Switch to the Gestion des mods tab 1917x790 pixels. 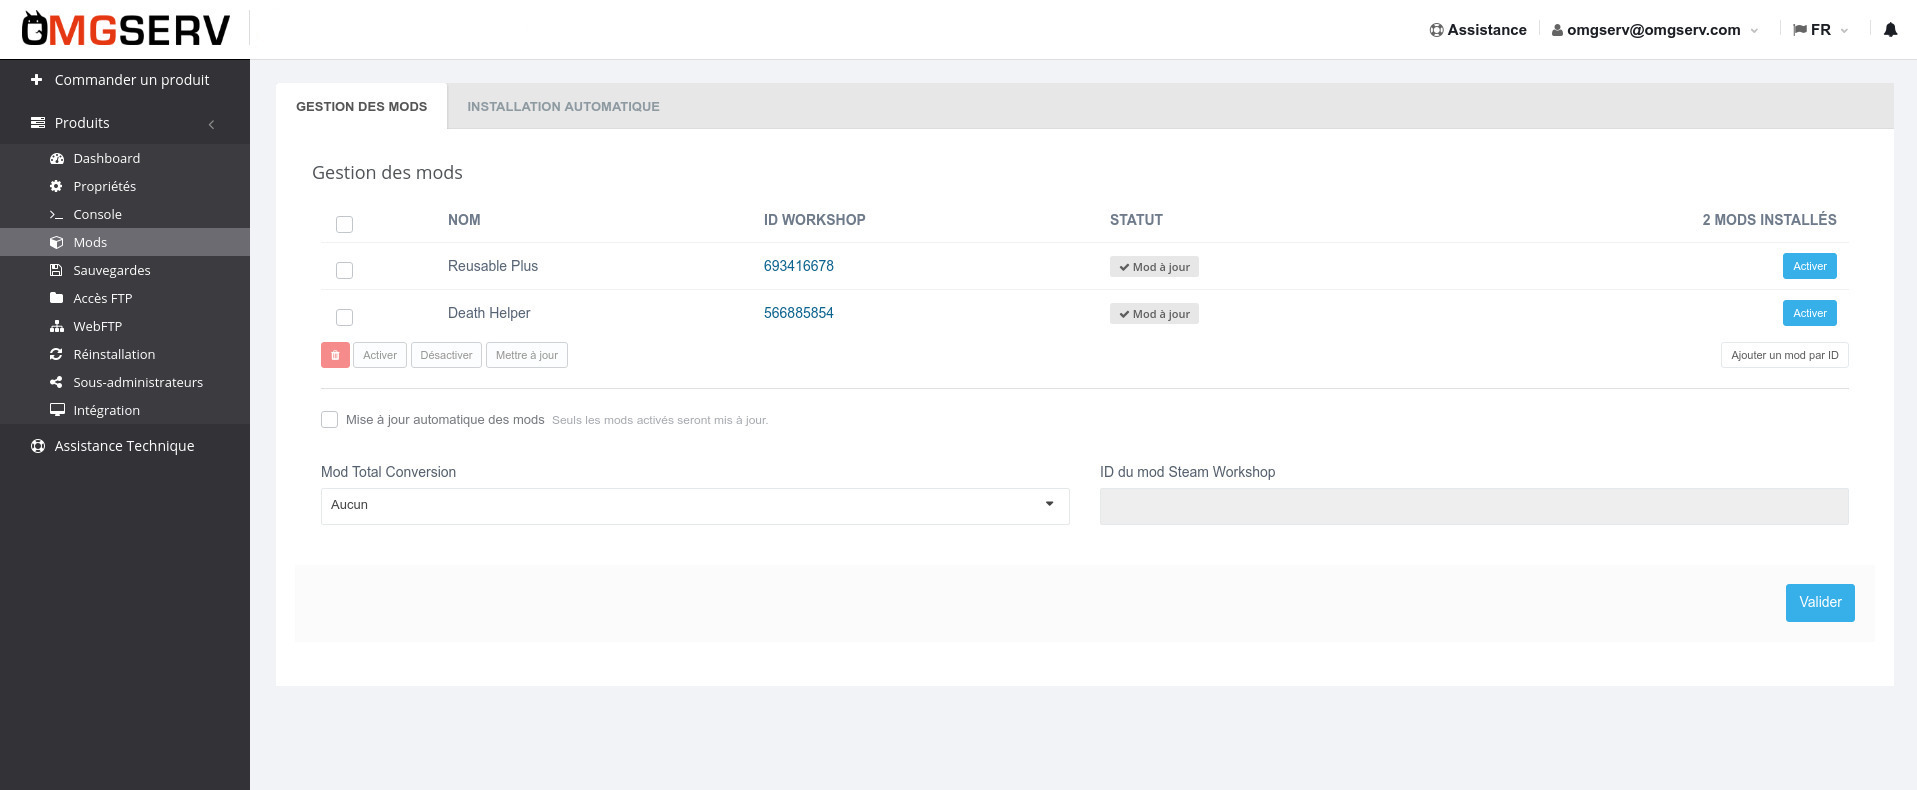tap(362, 106)
